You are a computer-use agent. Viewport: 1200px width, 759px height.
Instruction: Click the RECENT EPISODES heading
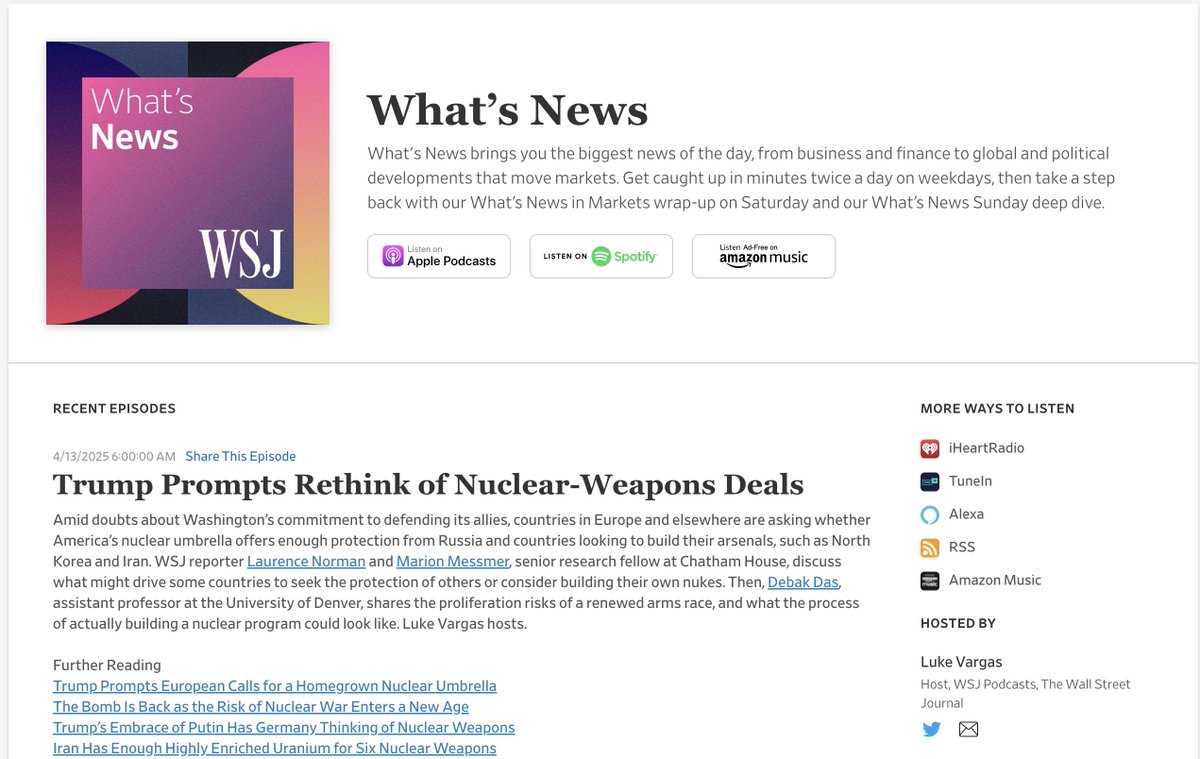[x=114, y=408]
